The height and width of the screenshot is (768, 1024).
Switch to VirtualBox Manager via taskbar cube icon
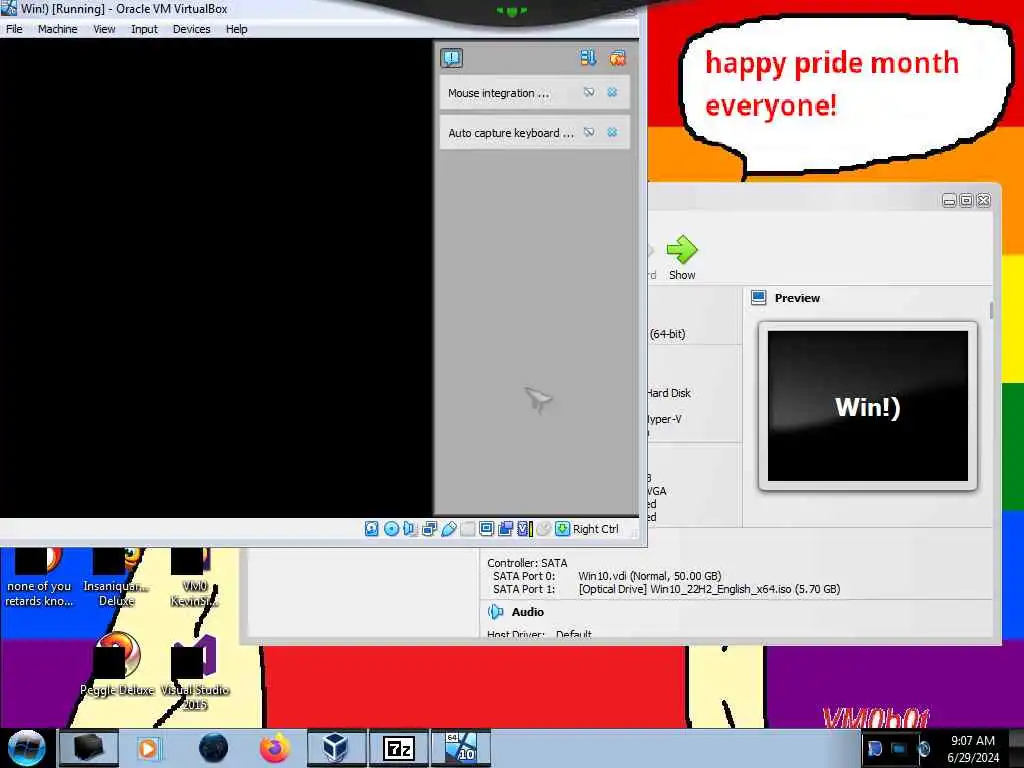336,748
